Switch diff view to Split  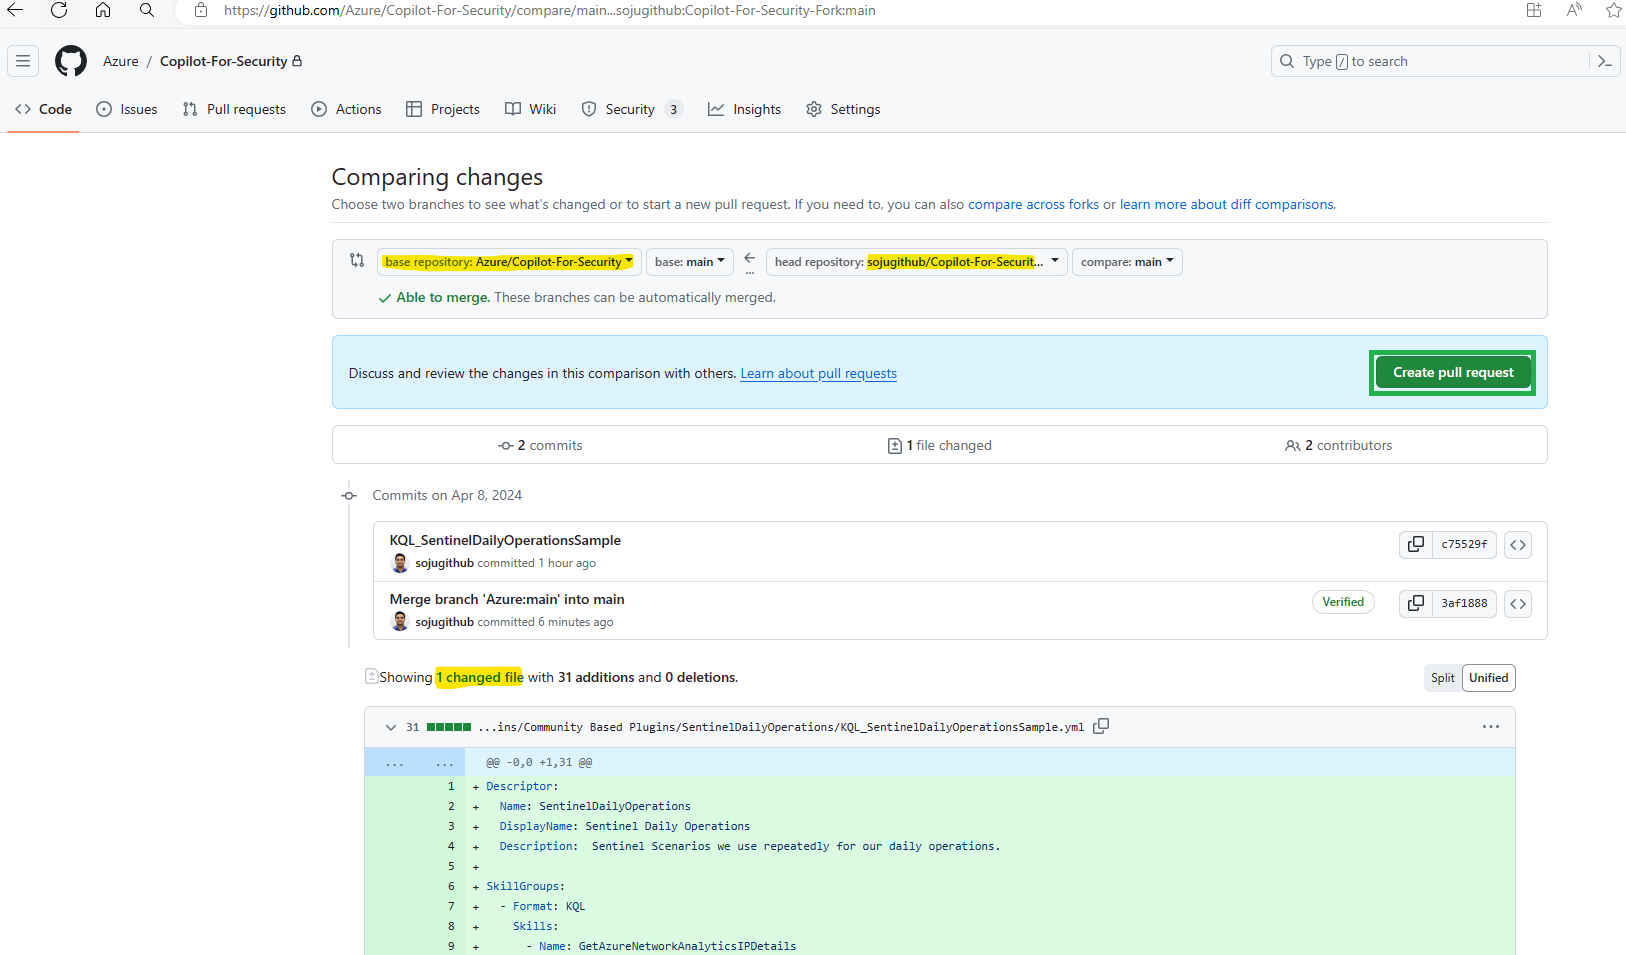[1442, 678]
